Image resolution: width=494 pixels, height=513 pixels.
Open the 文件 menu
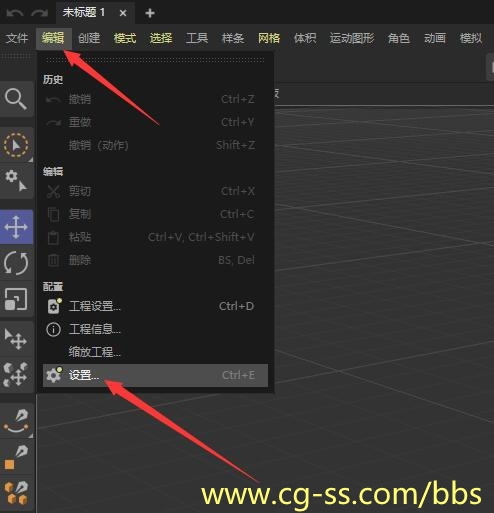pyautogui.click(x=17, y=38)
